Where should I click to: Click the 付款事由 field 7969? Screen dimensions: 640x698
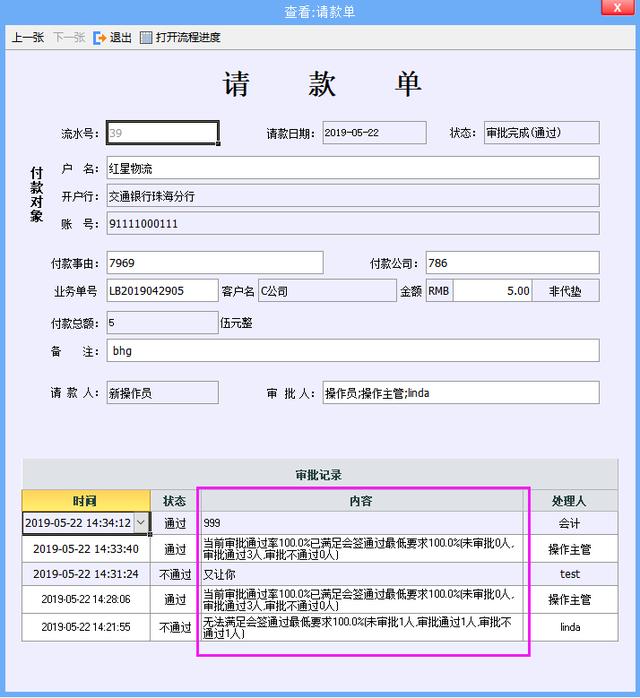pos(215,263)
